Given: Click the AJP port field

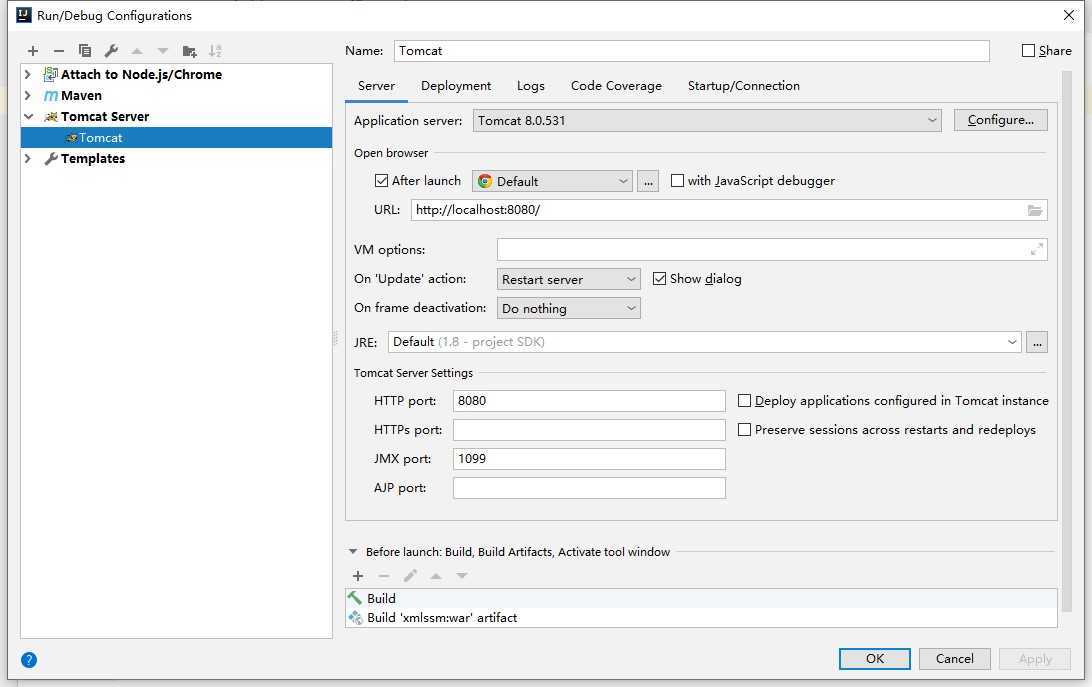Looking at the screenshot, I should coord(589,488).
